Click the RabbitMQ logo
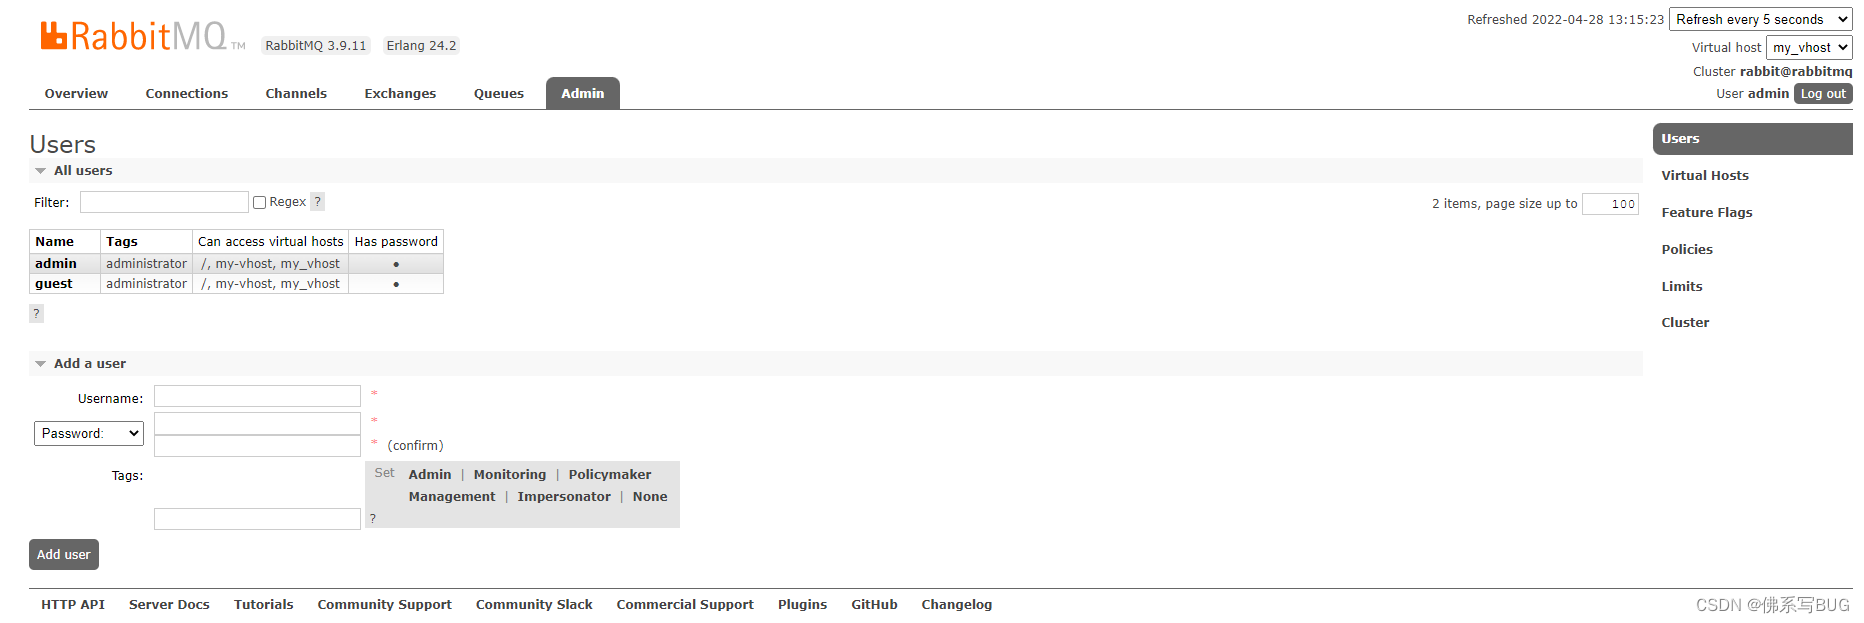The width and height of the screenshot is (1864, 623). pyautogui.click(x=142, y=36)
